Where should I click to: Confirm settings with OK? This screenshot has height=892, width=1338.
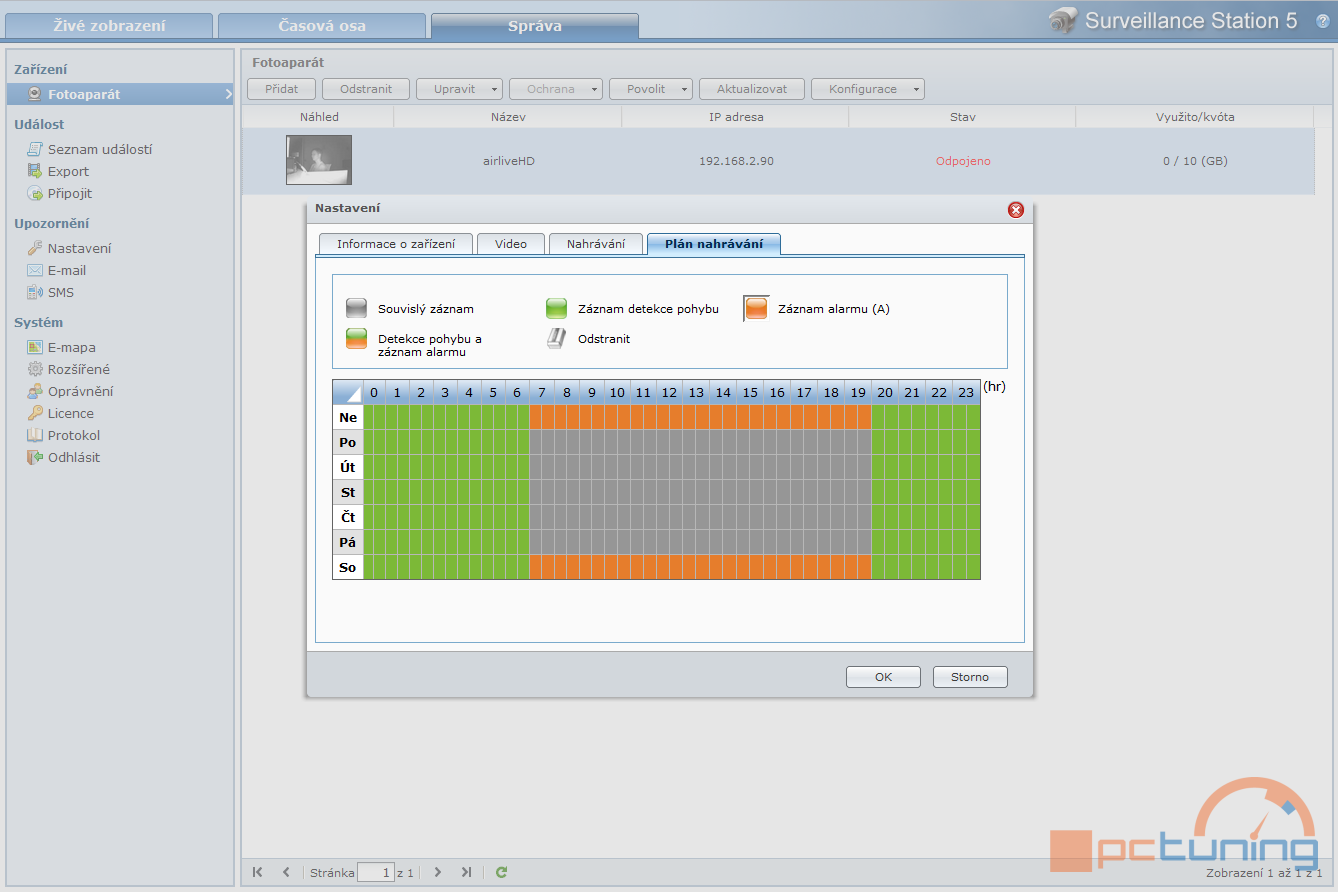pyautogui.click(x=883, y=677)
